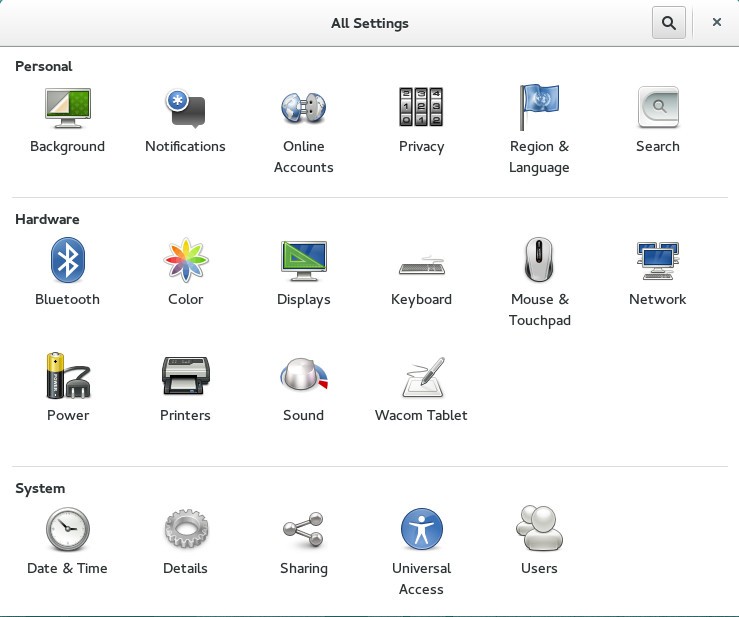Open Power settings

pos(67,377)
